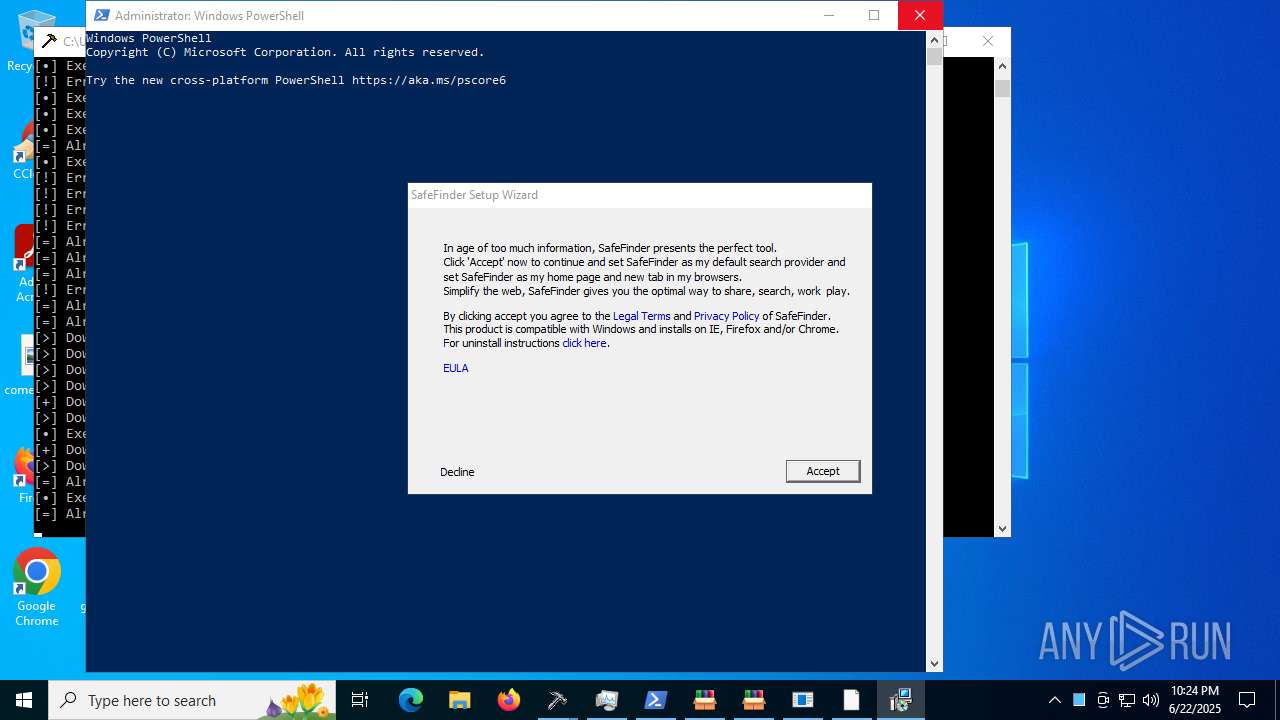Open the monitor chart app in taskbar
The image size is (1280, 720).
[x=606, y=700]
